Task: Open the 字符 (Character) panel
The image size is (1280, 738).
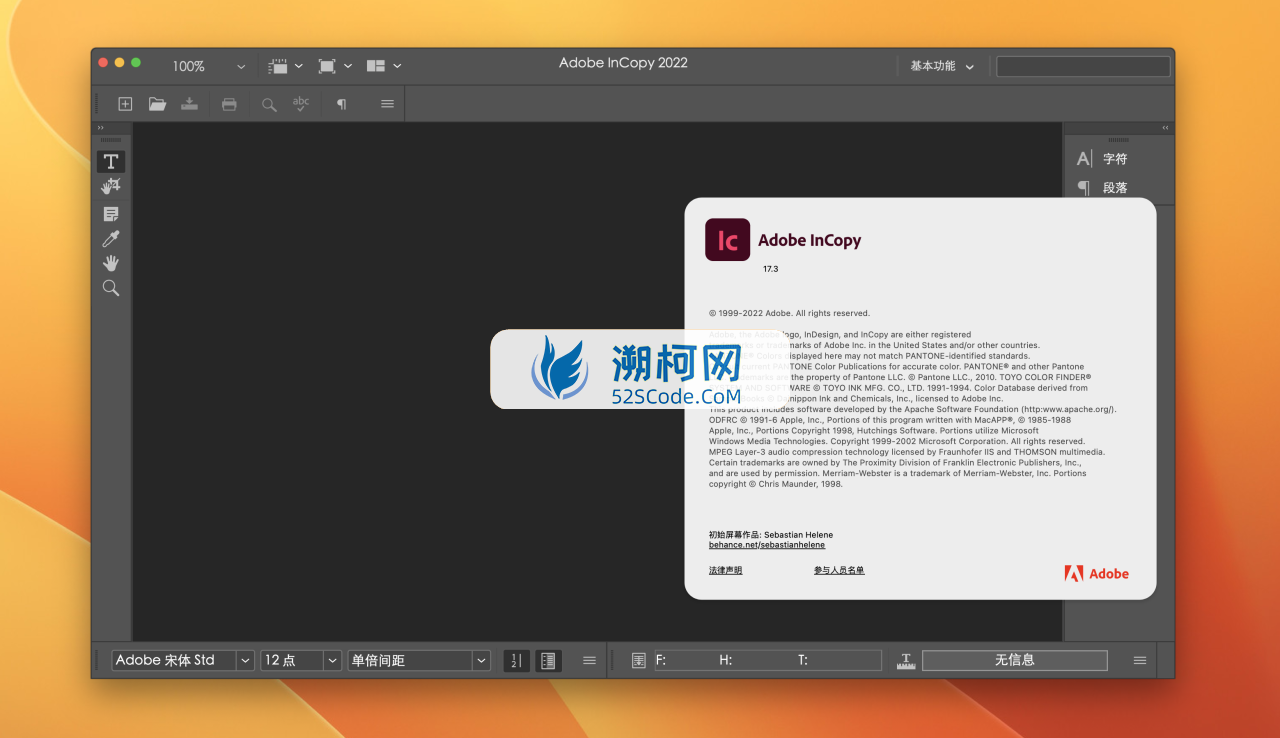Action: (x=1102, y=159)
